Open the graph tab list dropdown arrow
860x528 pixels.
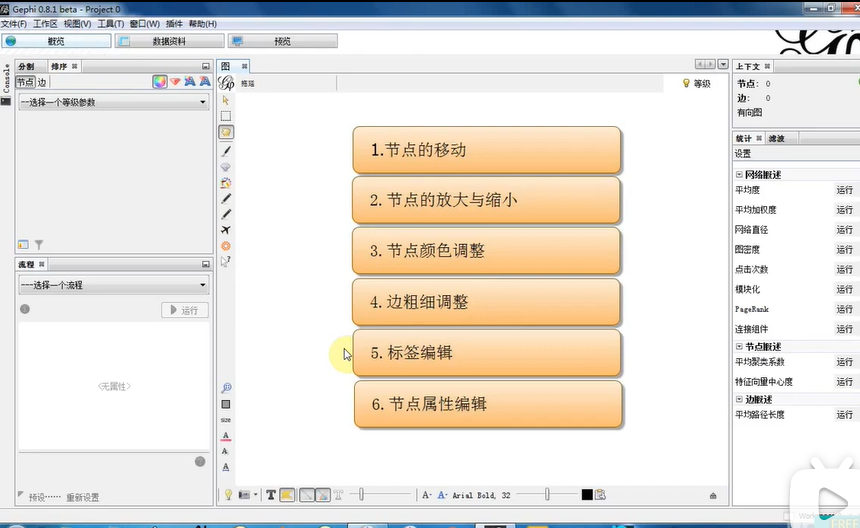(723, 65)
